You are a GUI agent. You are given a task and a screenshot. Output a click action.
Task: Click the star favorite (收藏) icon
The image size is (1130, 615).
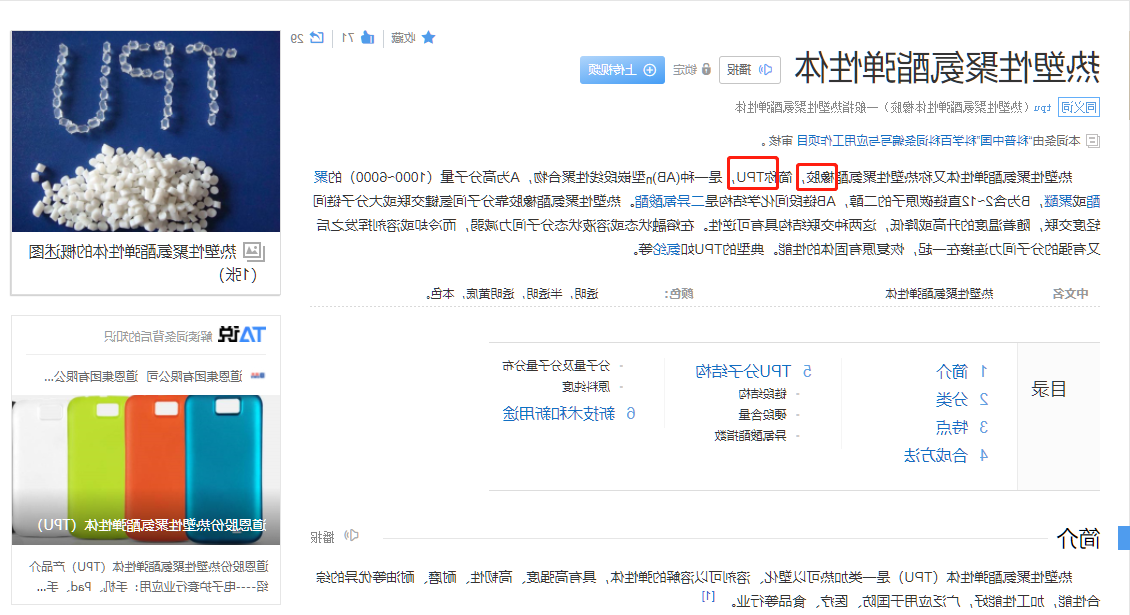click(x=428, y=37)
